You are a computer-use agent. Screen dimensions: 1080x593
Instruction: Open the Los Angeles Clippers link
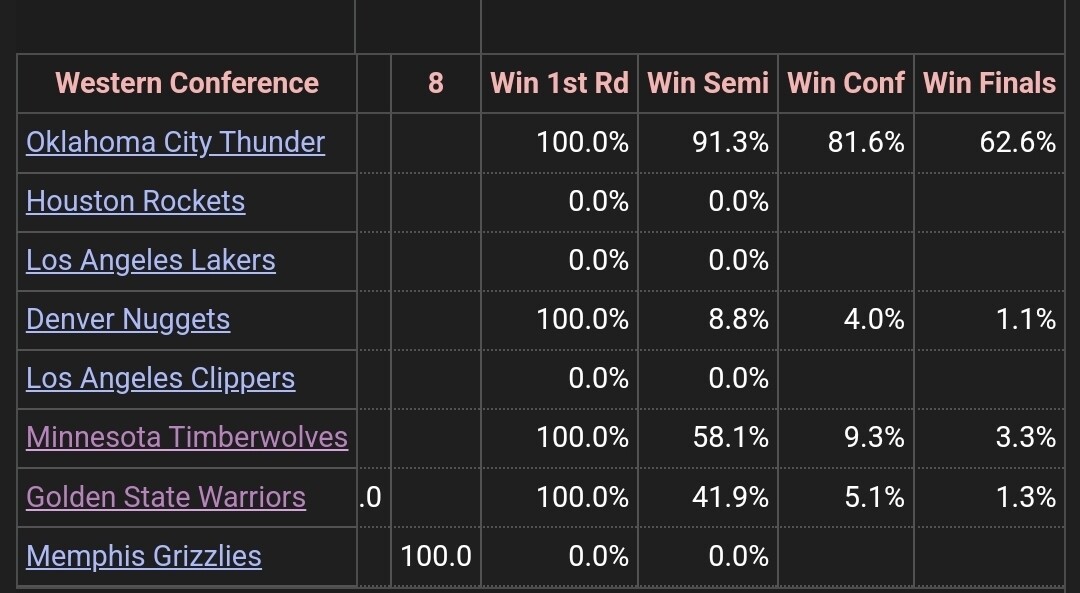tap(160, 378)
